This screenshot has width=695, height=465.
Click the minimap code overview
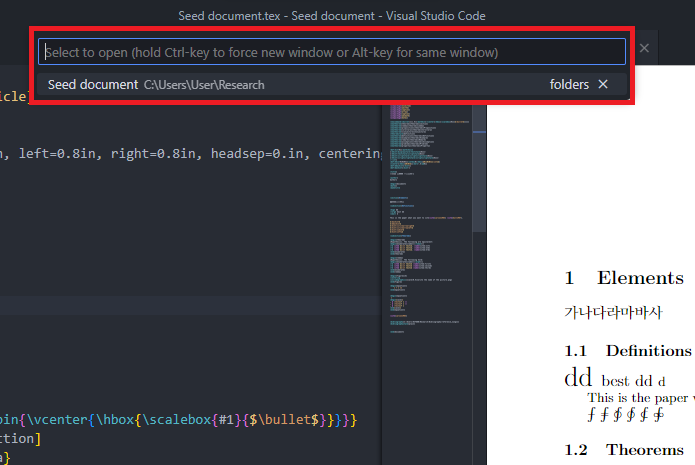[x=427, y=219]
